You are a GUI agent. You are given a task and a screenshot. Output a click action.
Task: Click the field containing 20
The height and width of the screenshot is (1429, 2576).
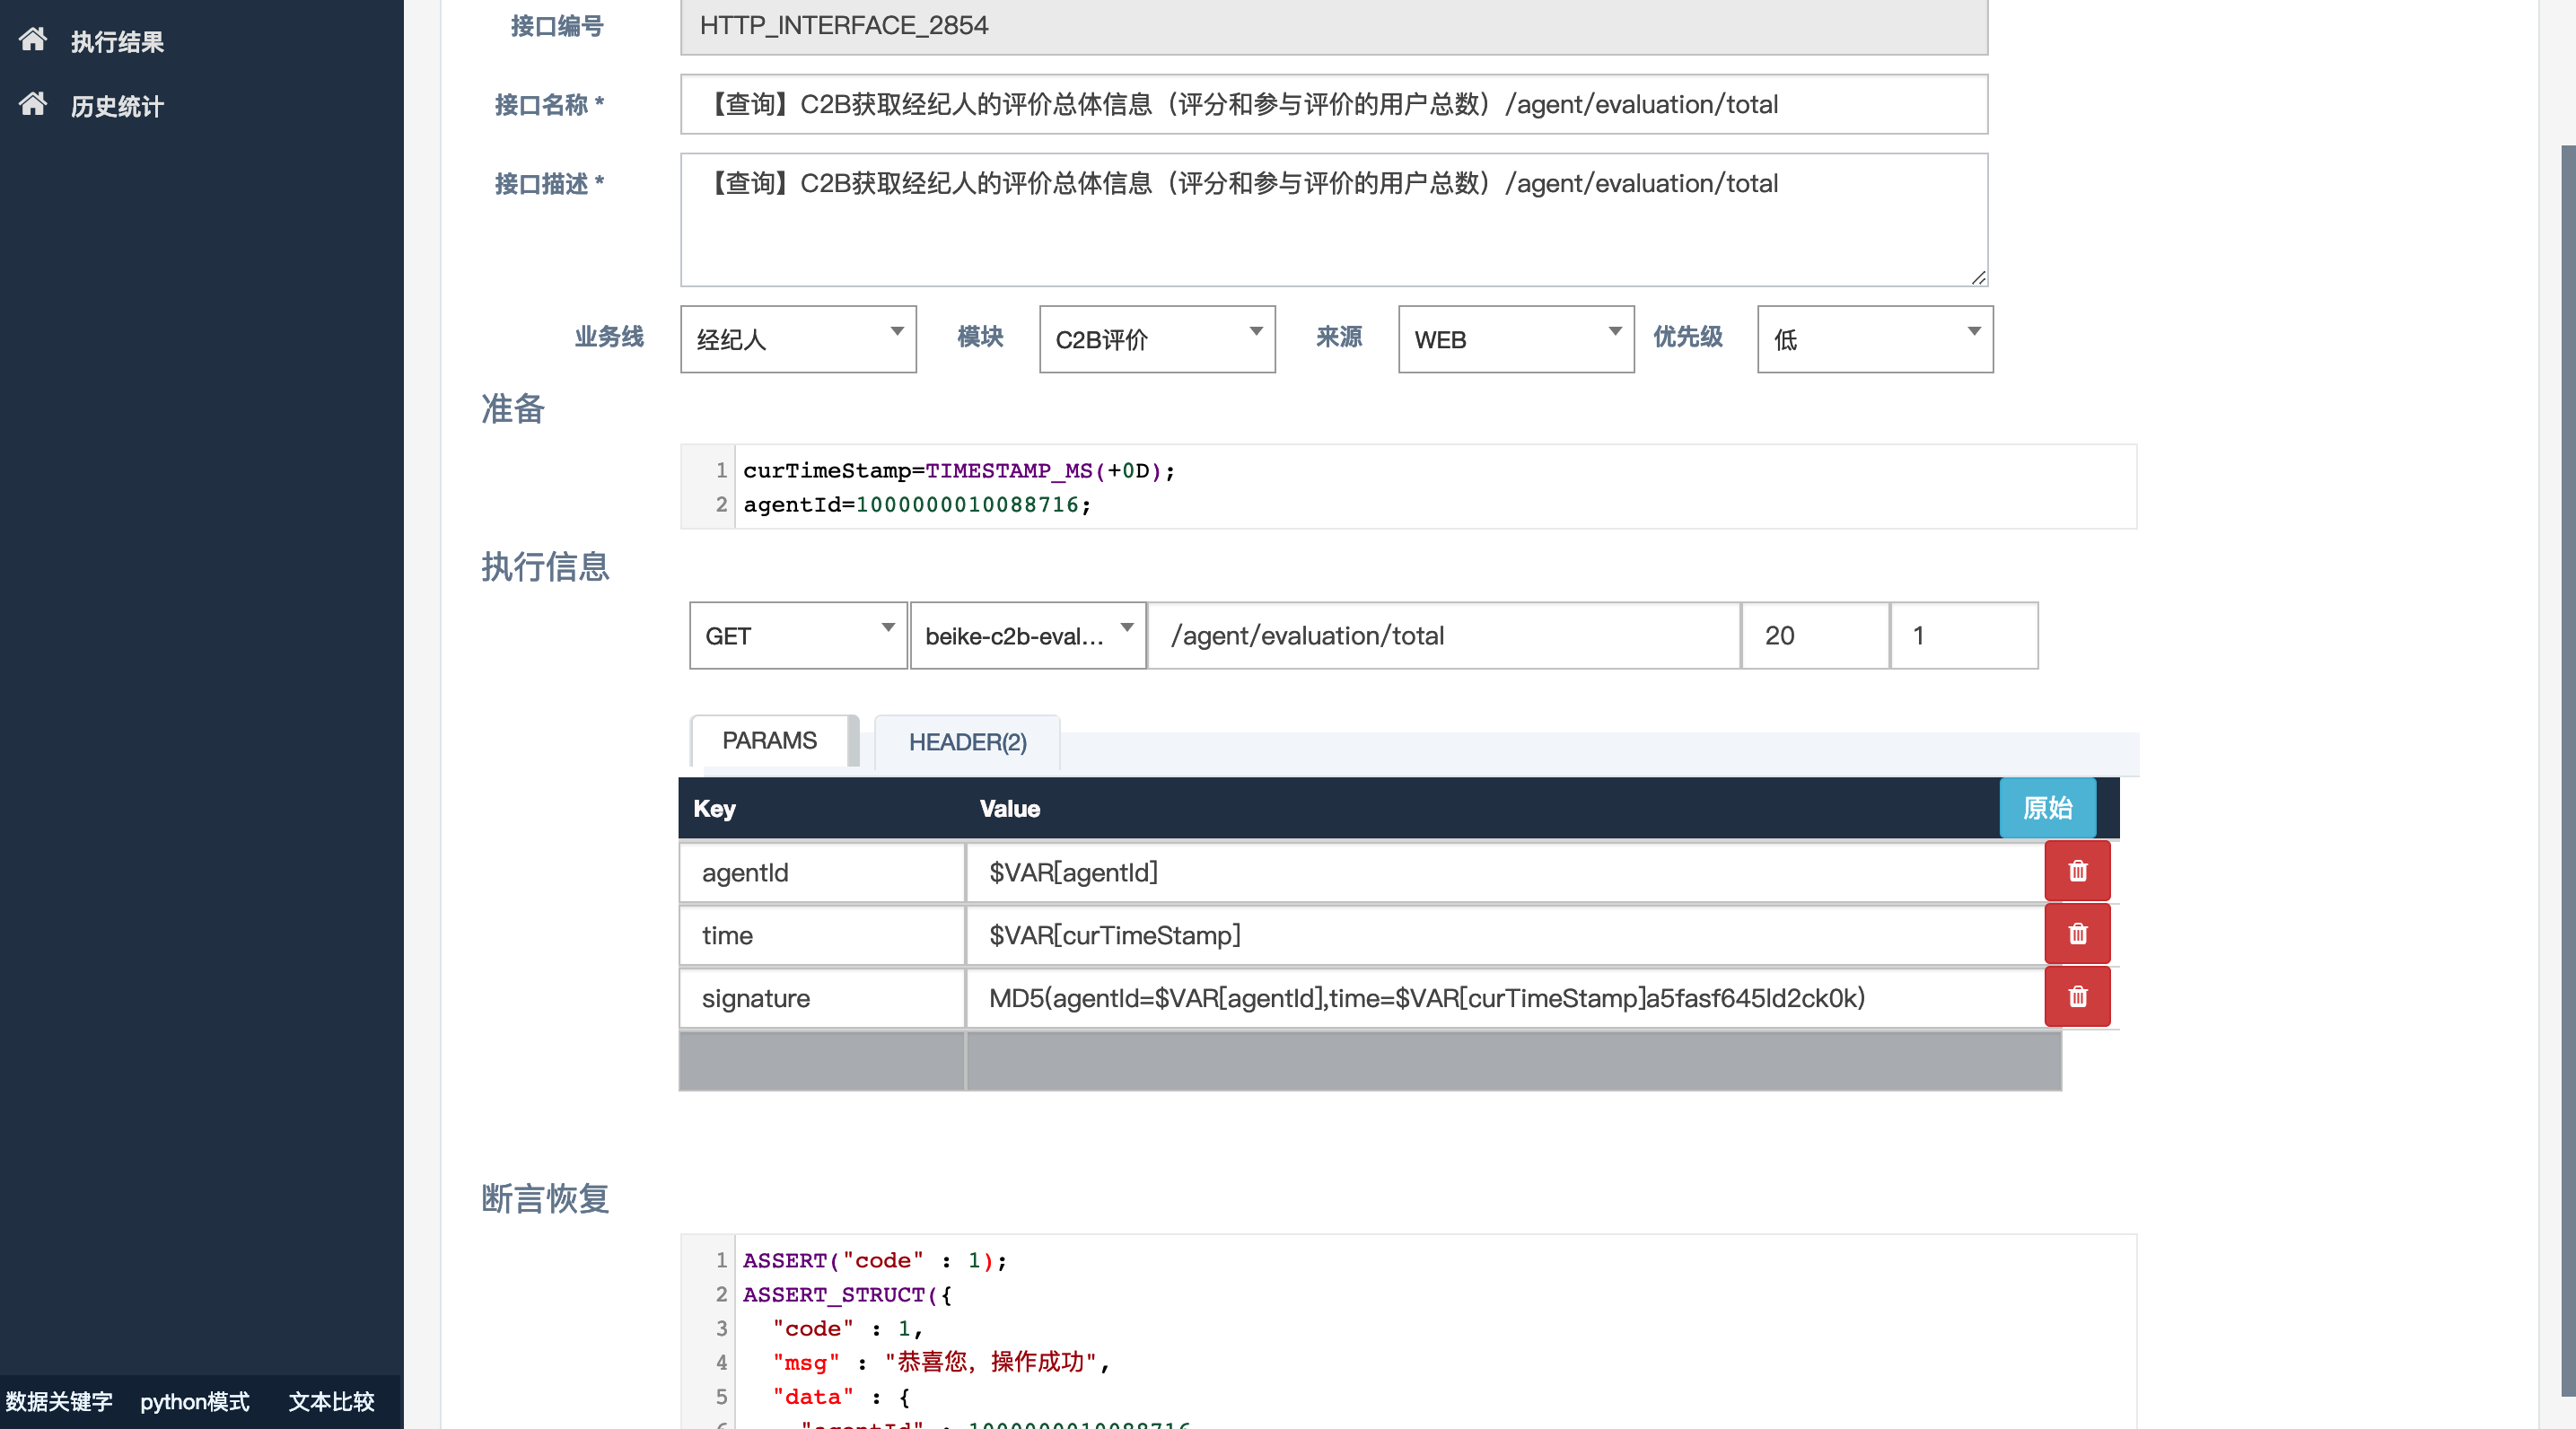(1815, 635)
